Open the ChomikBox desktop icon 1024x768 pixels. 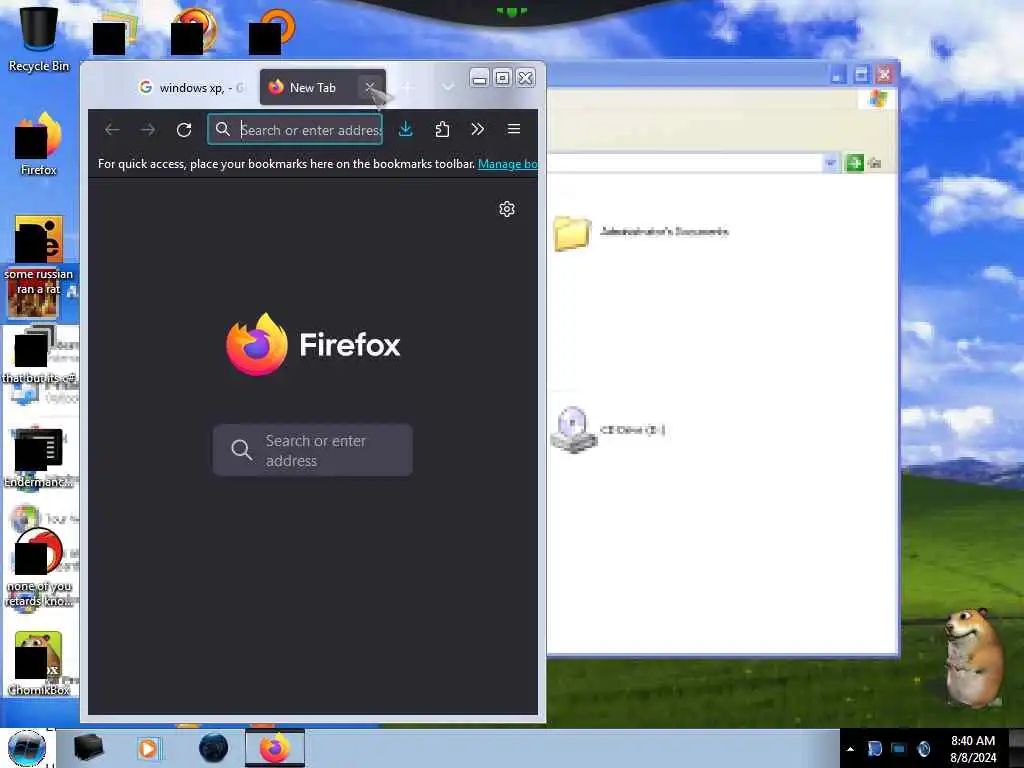tap(39, 663)
